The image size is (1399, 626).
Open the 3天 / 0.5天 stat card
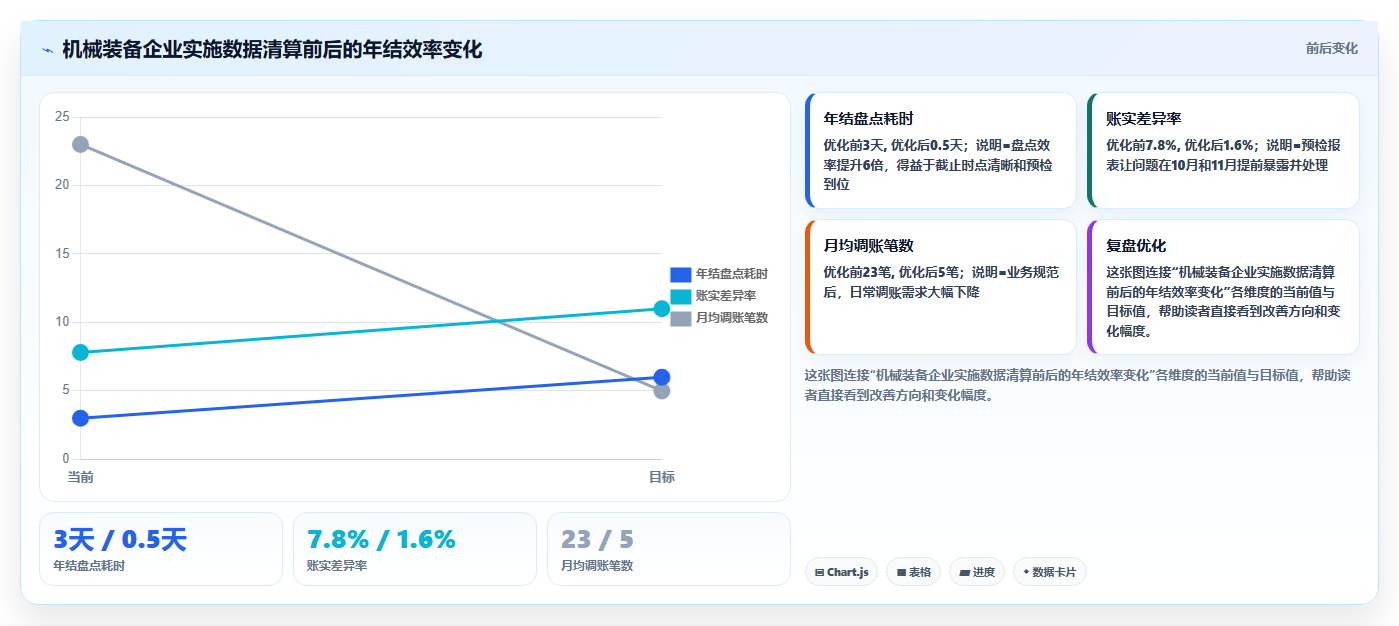tap(161, 549)
